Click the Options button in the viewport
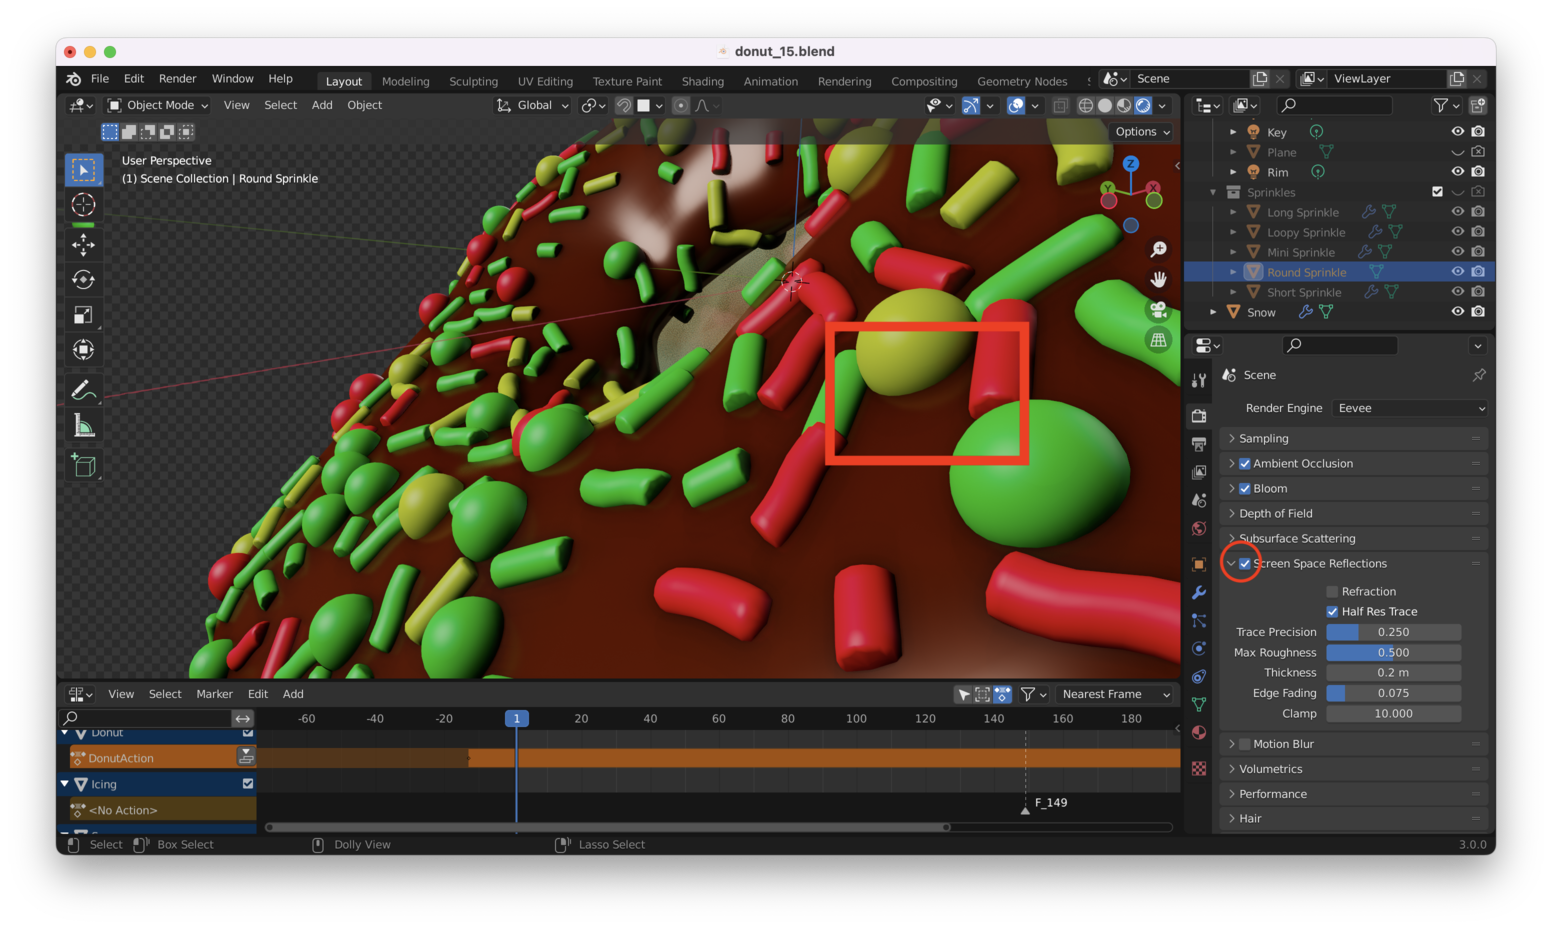The image size is (1552, 929). click(1140, 131)
